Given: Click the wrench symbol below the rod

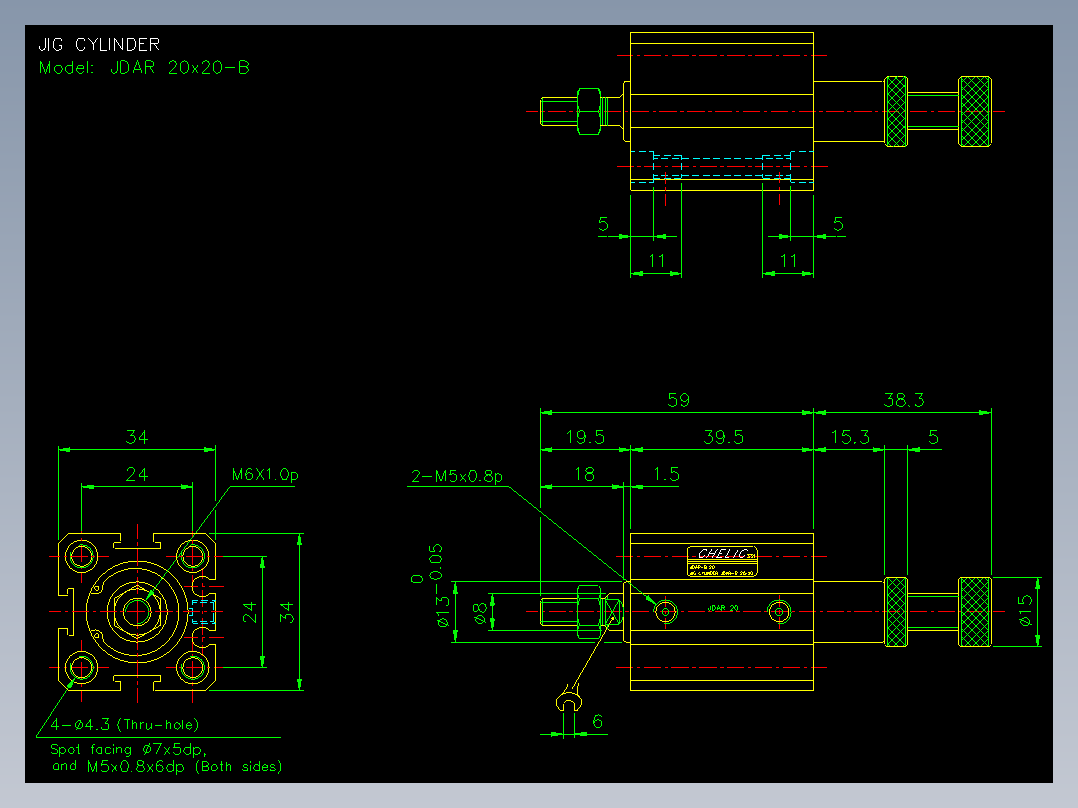Looking at the screenshot, I should 569,699.
